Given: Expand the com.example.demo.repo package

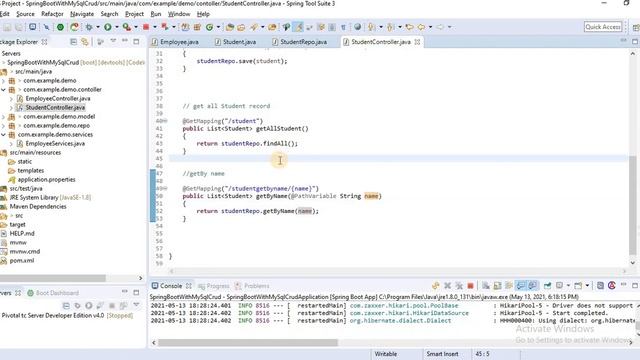Looking at the screenshot, I should pyautogui.click(x=4, y=126).
